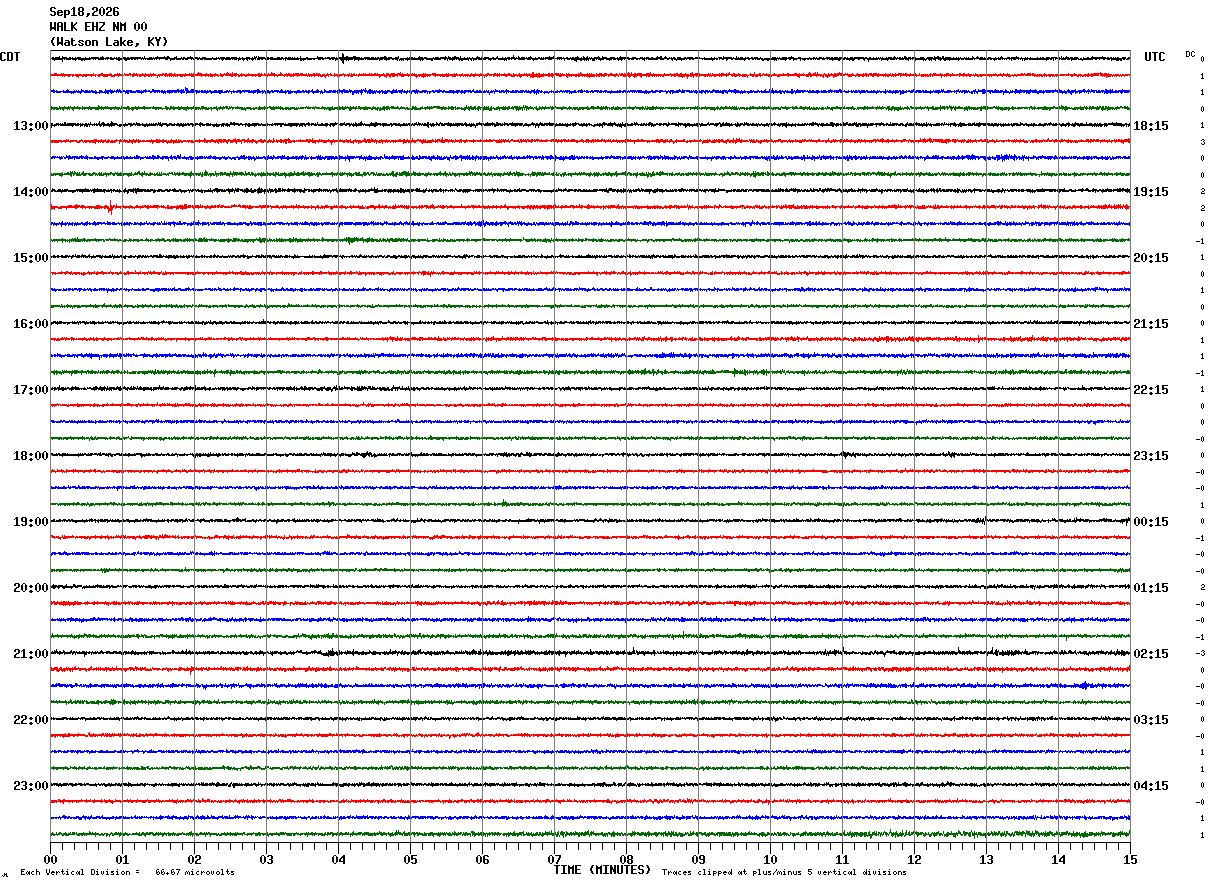Click the UTC timezone header label
Screen dimensions: 1210x886
click(x=1155, y=57)
